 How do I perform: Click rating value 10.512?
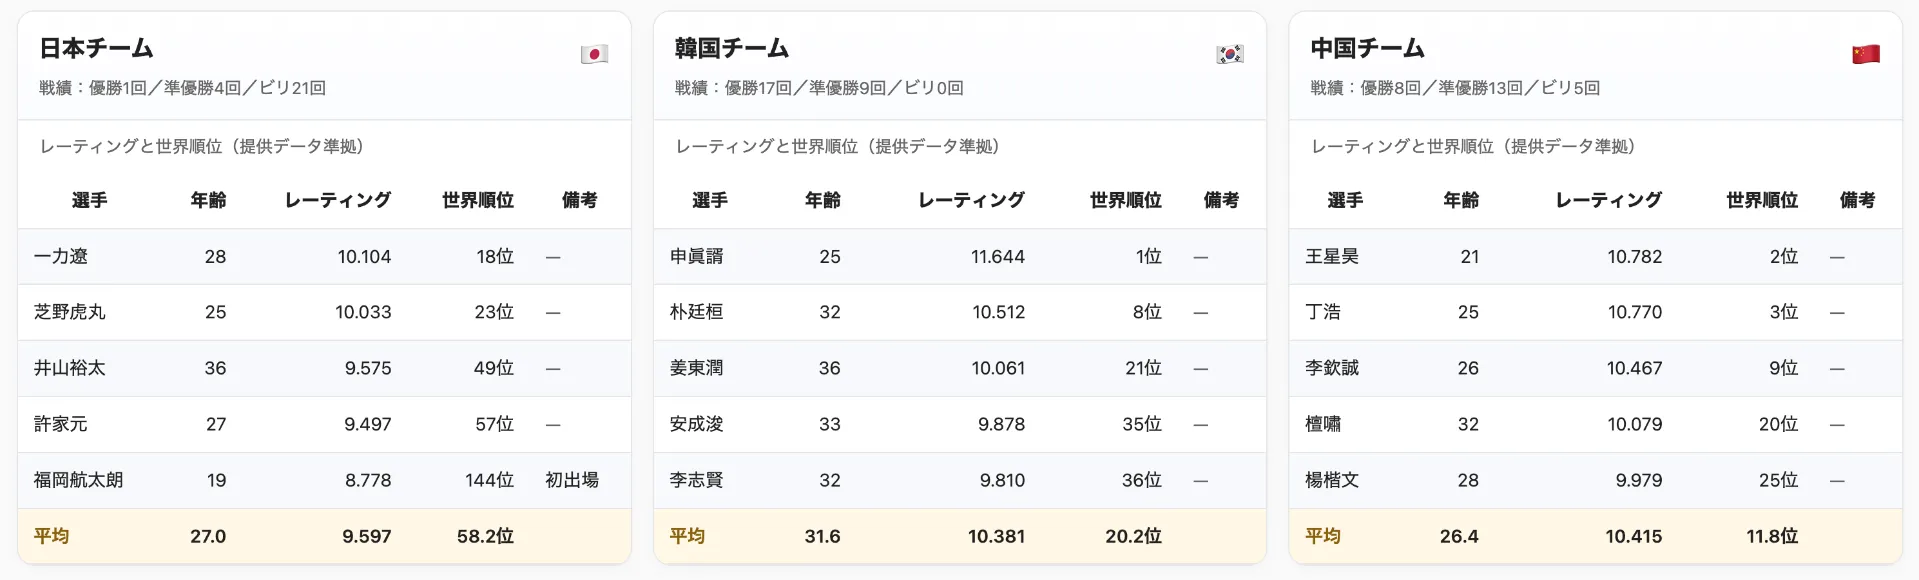click(x=999, y=313)
